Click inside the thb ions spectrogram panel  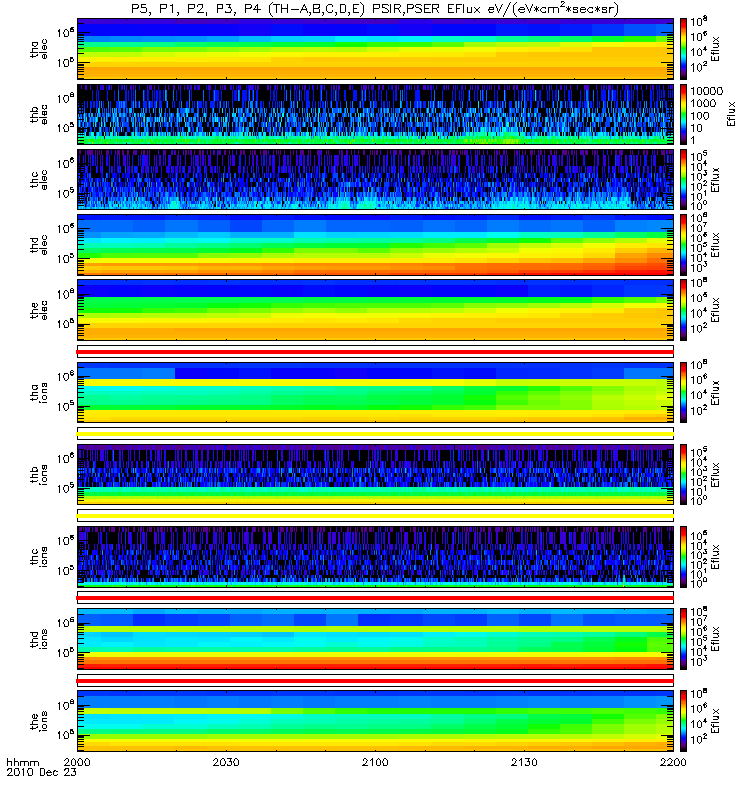[x=376, y=474]
